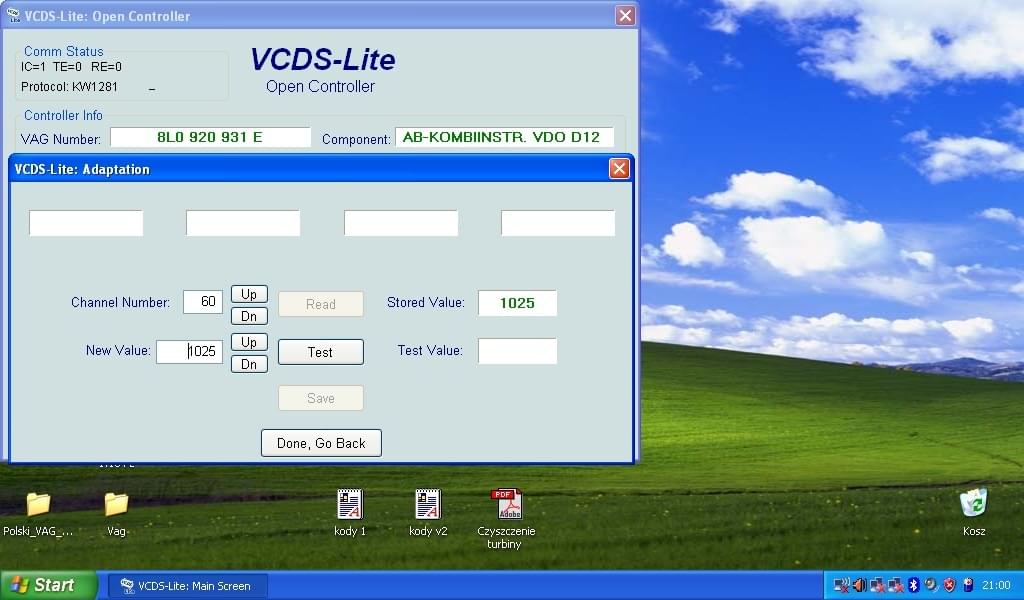
Task: Close the VCDS-Lite Open Controller window
Action: 625,16
